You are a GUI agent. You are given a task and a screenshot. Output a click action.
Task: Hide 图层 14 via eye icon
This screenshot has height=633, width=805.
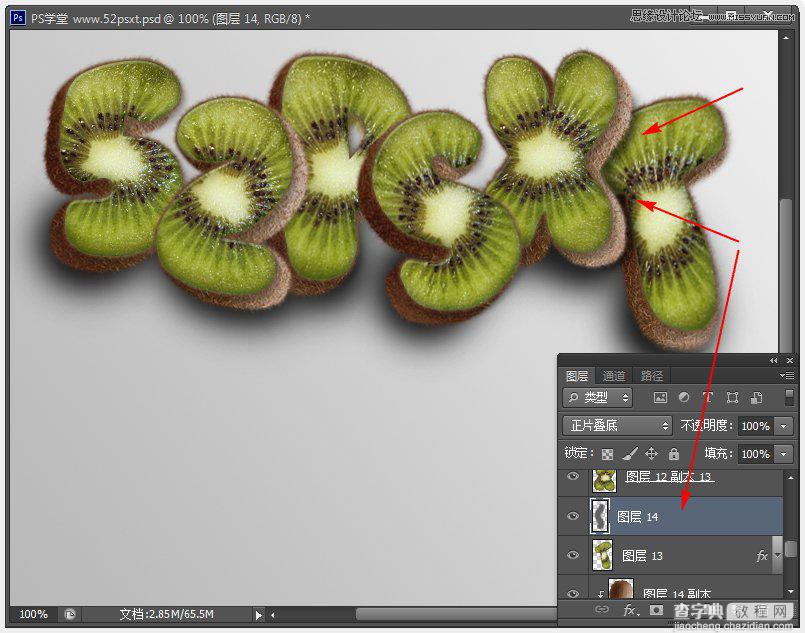click(573, 516)
